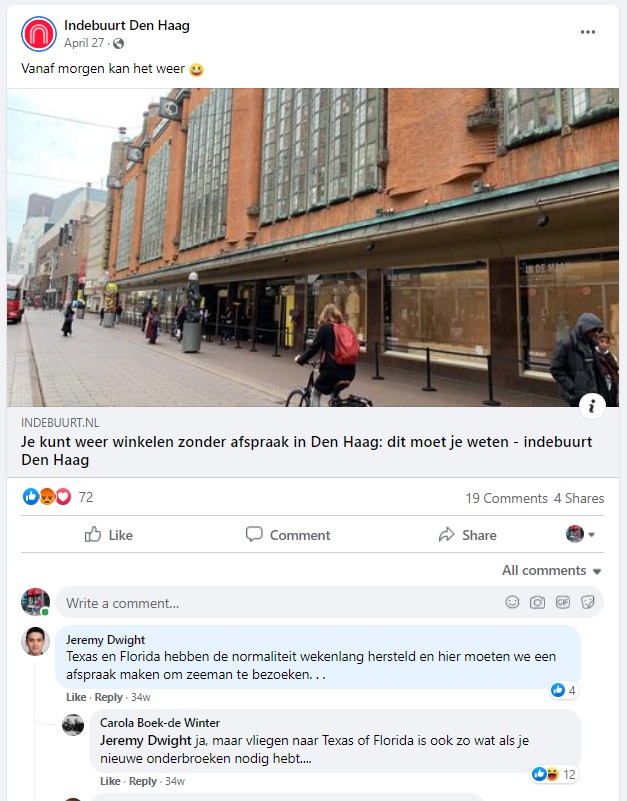Attach a photo using the camera icon

click(x=537, y=602)
